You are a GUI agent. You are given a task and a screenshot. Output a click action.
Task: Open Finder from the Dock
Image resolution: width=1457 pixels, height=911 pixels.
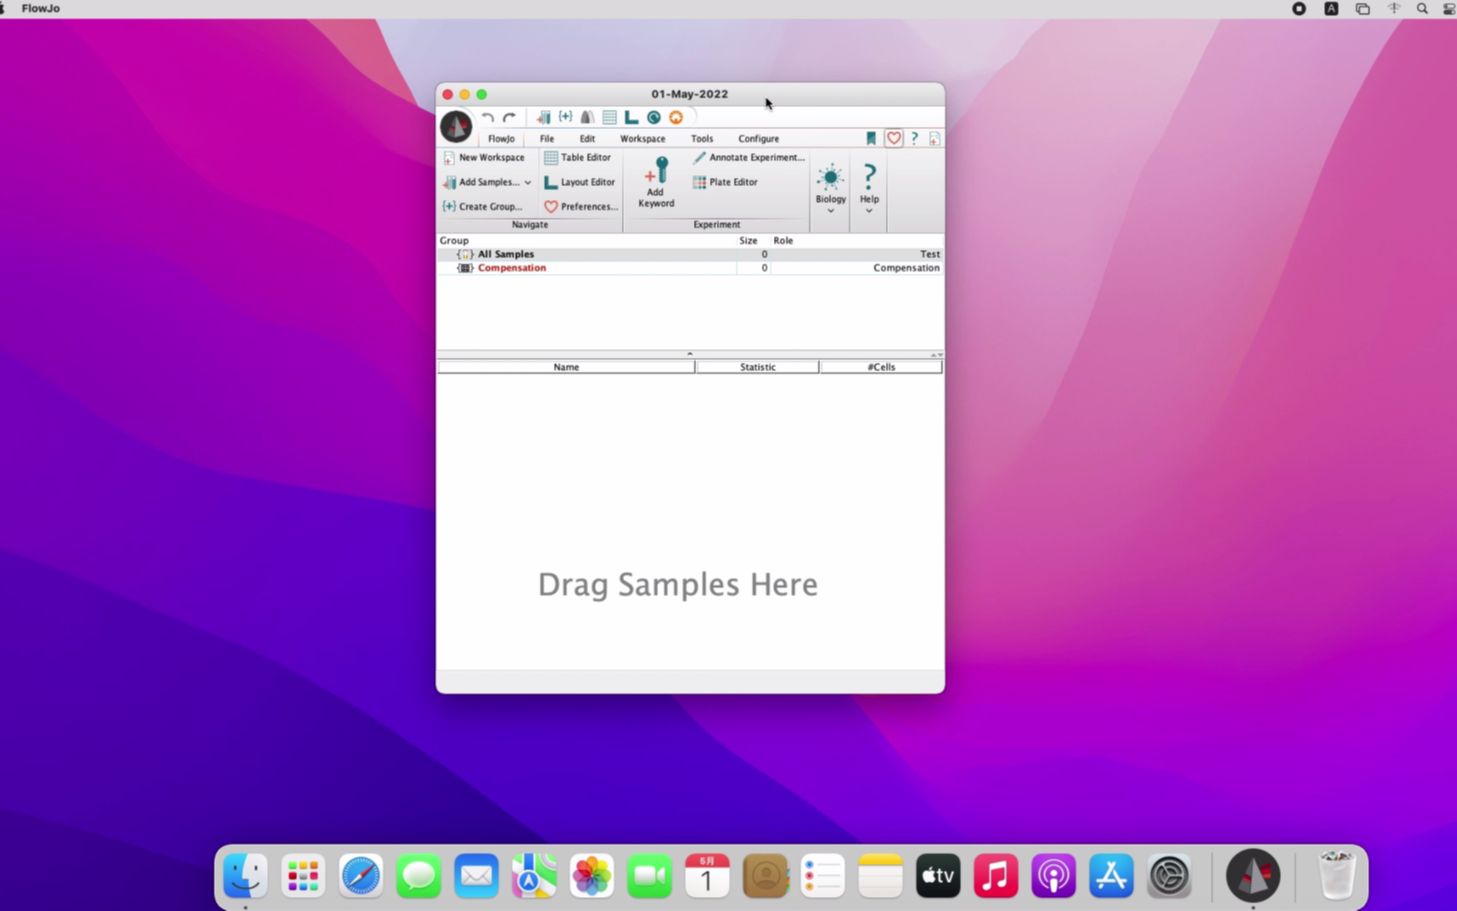click(x=245, y=877)
